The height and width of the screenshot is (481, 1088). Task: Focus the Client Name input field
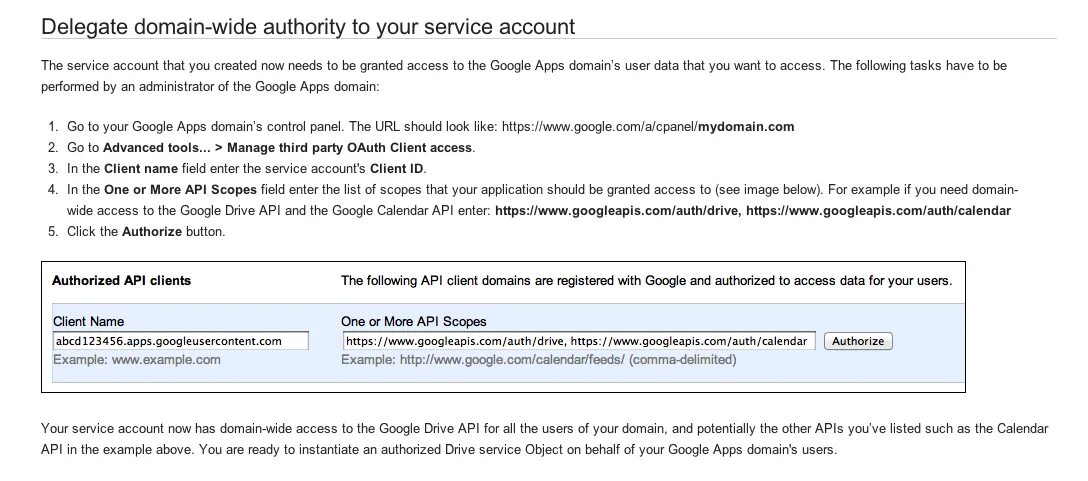pyautogui.click(x=180, y=341)
